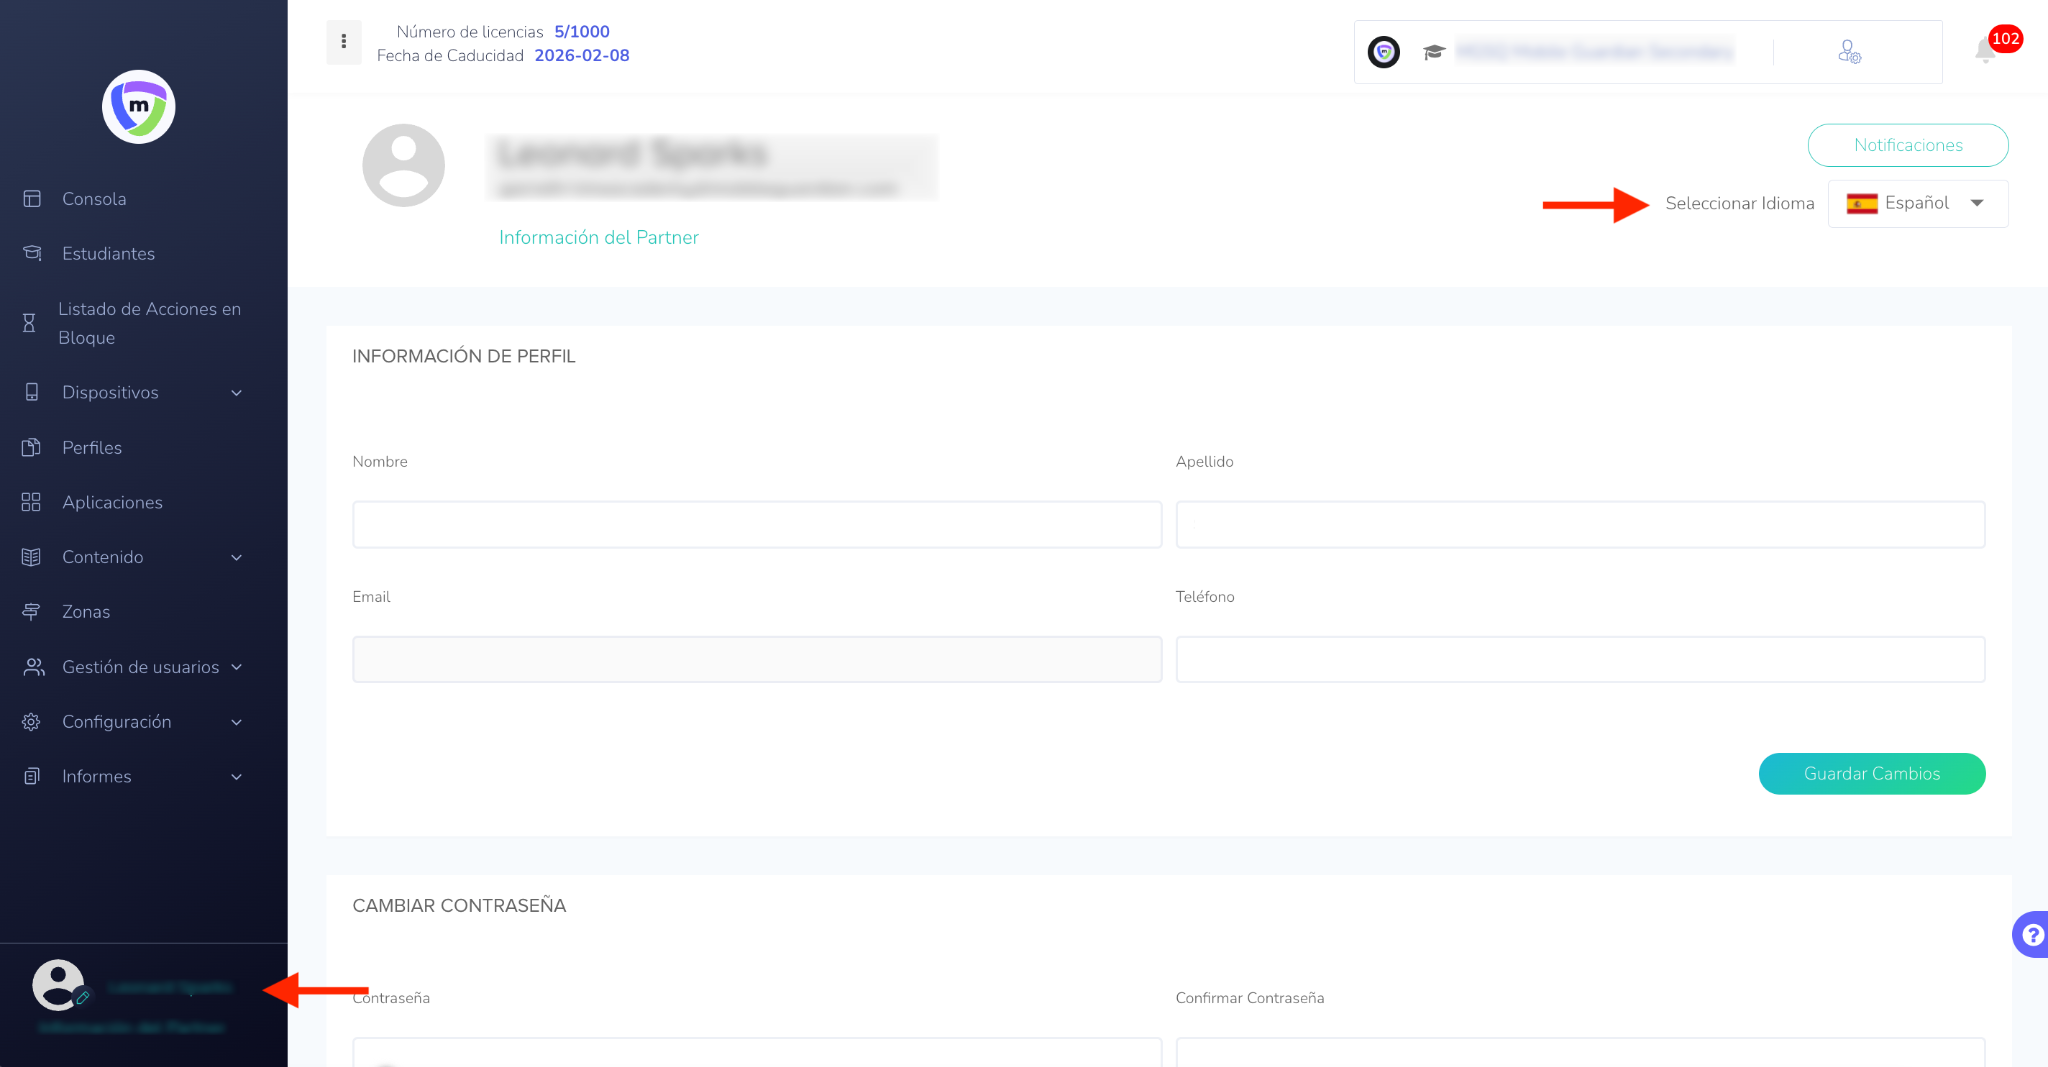Click the user settings icon in top bar
This screenshot has height=1067, width=2048.
[1849, 52]
